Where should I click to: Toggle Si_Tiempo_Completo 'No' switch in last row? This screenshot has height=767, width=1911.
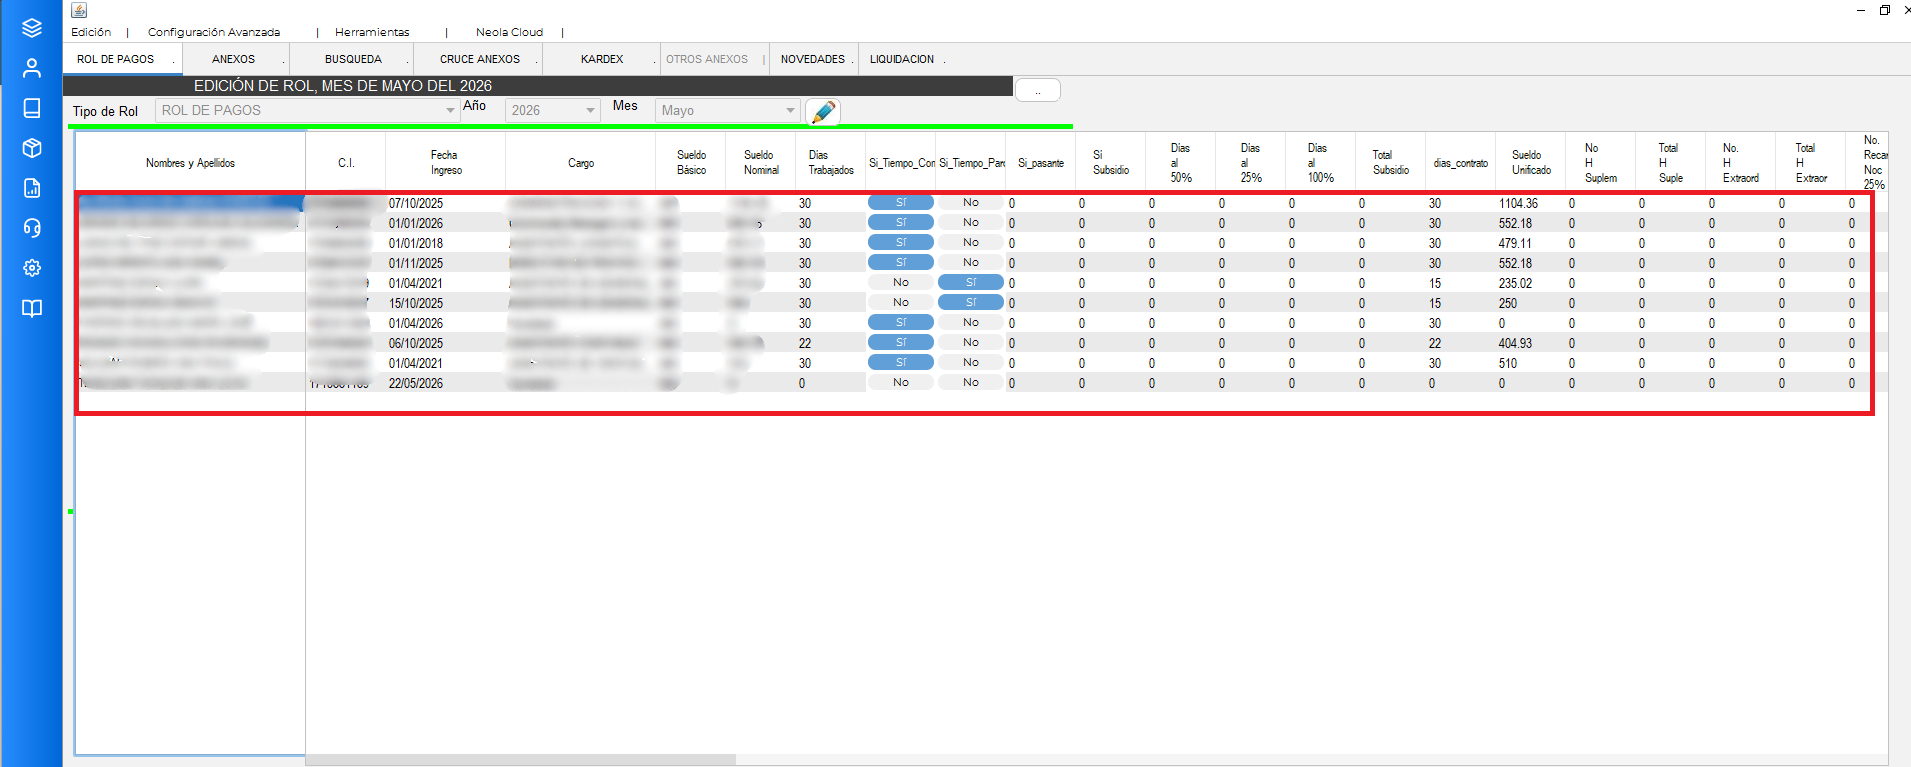(x=901, y=382)
